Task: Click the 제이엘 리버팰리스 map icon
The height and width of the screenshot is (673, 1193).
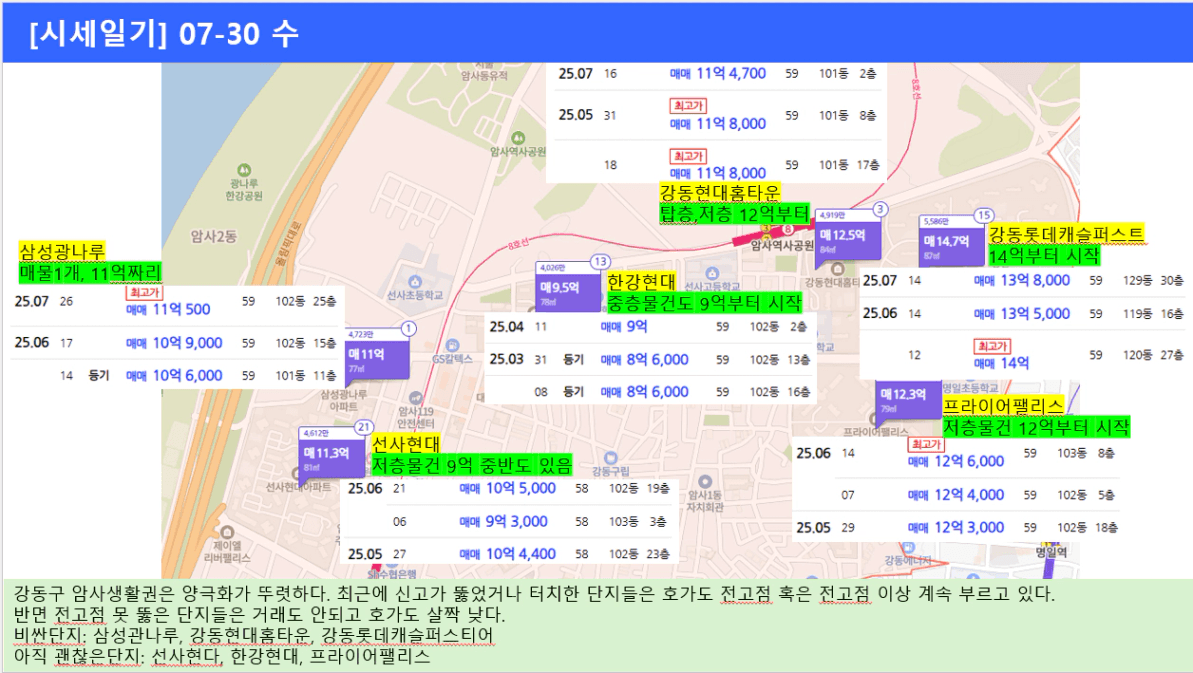Action: [x=227, y=532]
